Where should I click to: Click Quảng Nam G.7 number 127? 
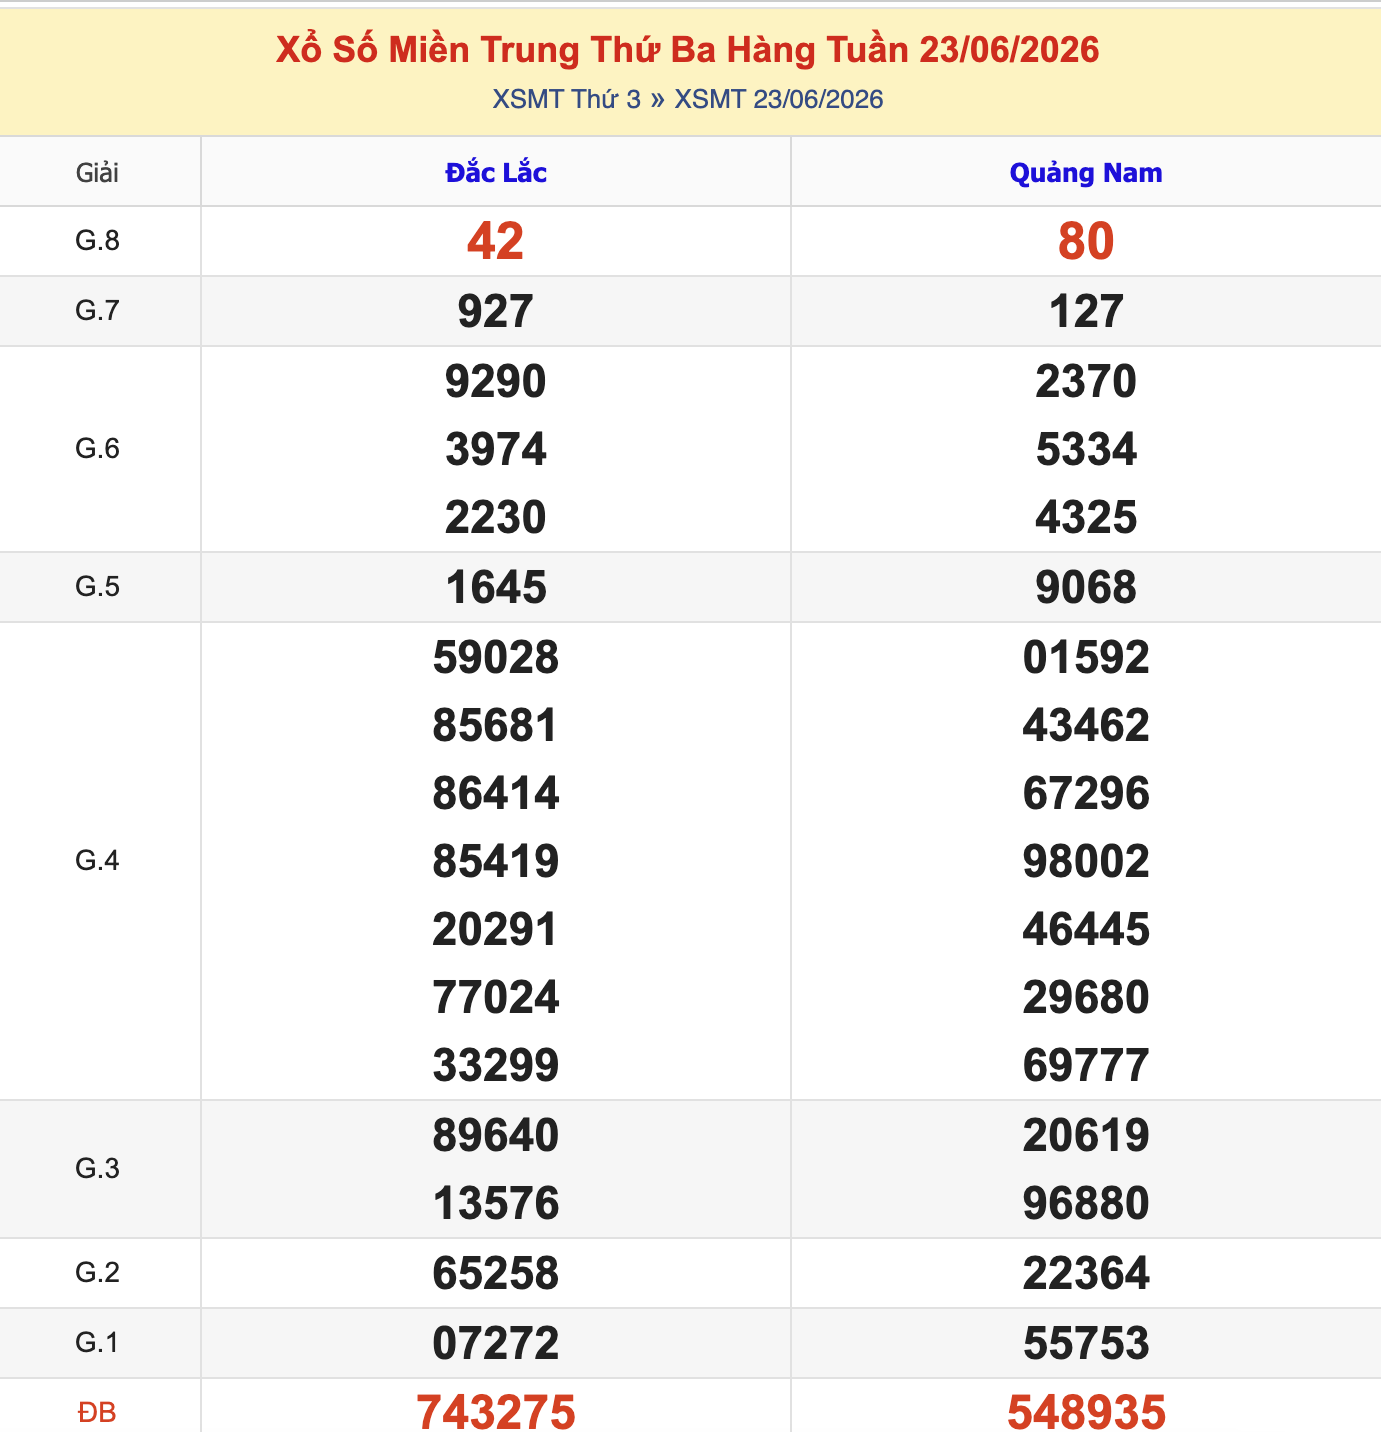click(x=1086, y=311)
